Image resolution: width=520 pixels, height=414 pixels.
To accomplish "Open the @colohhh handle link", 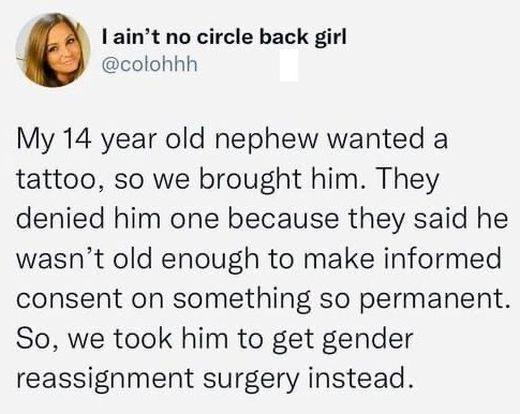I will pos(150,64).
